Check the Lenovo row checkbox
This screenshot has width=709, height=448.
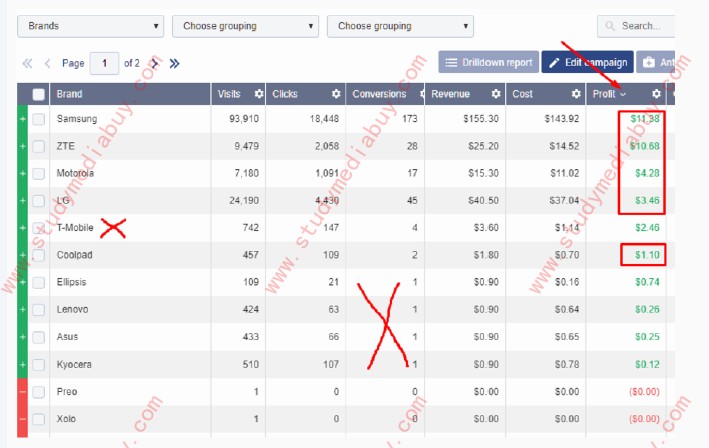(x=38, y=310)
